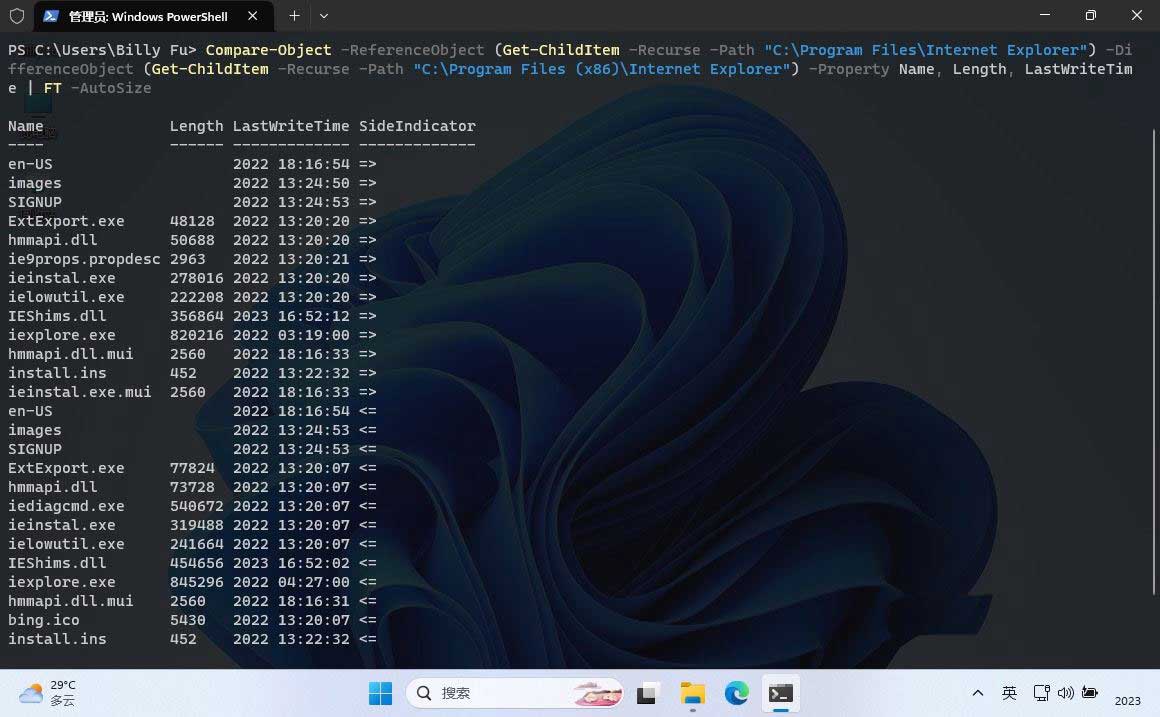Image resolution: width=1160 pixels, height=717 pixels.
Task: Click the Task View icon
Action: click(648, 693)
